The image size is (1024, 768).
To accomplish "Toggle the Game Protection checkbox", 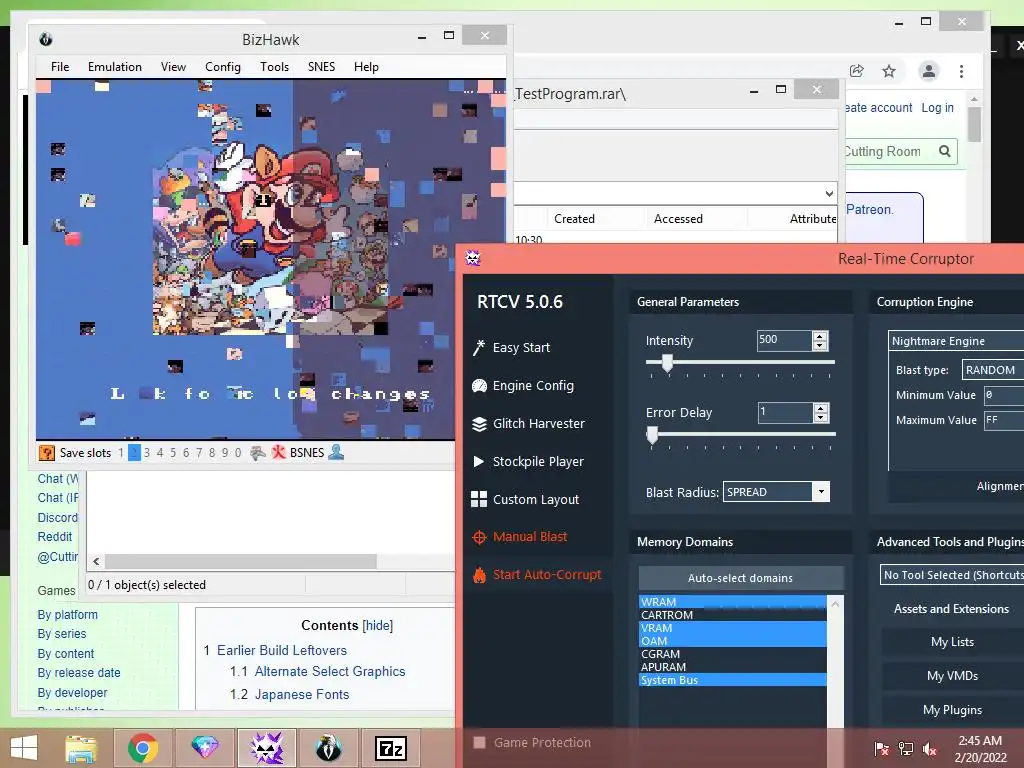I will (479, 743).
